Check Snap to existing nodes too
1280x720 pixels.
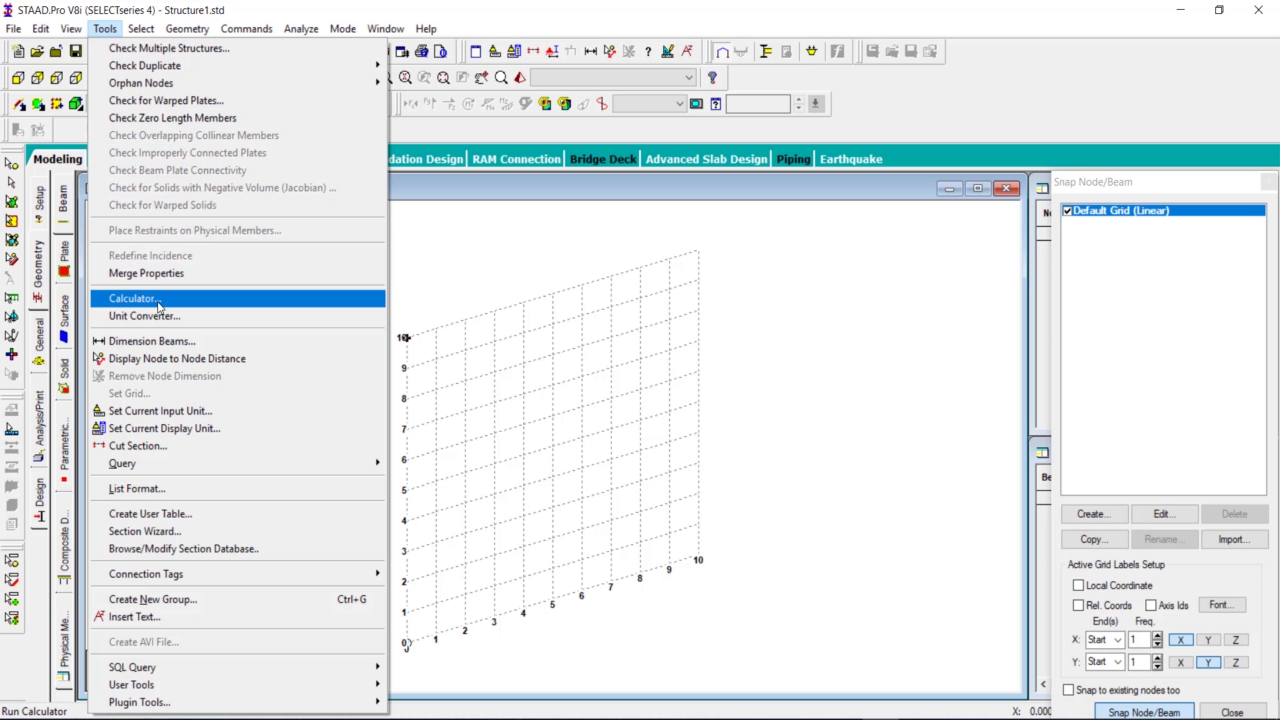[1069, 690]
